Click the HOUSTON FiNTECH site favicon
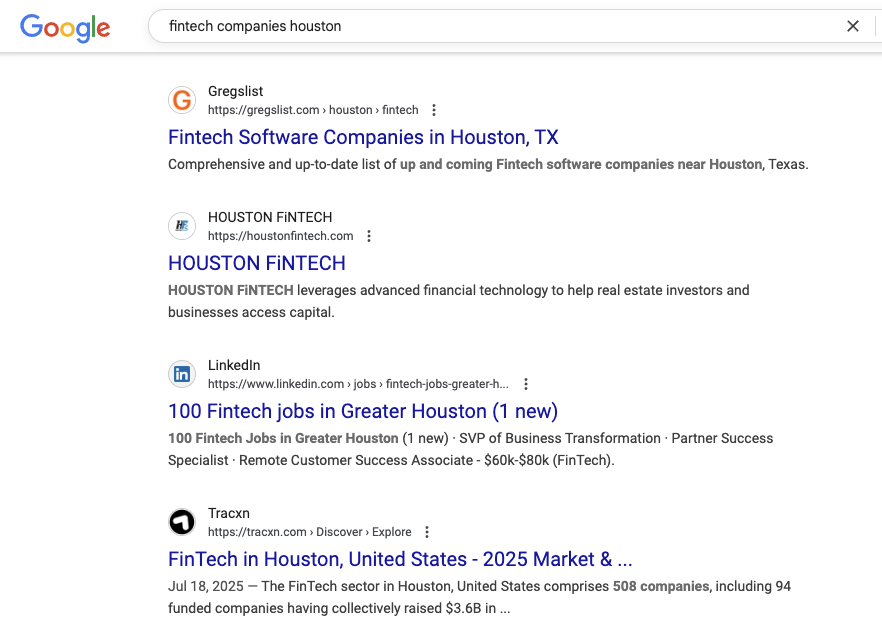This screenshot has width=882, height=641. point(182,226)
